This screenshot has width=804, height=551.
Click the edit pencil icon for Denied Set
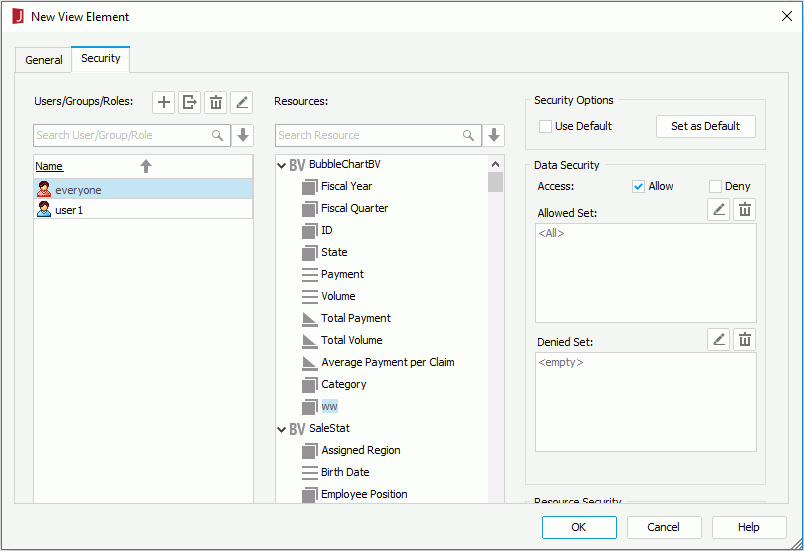pyautogui.click(x=718, y=339)
